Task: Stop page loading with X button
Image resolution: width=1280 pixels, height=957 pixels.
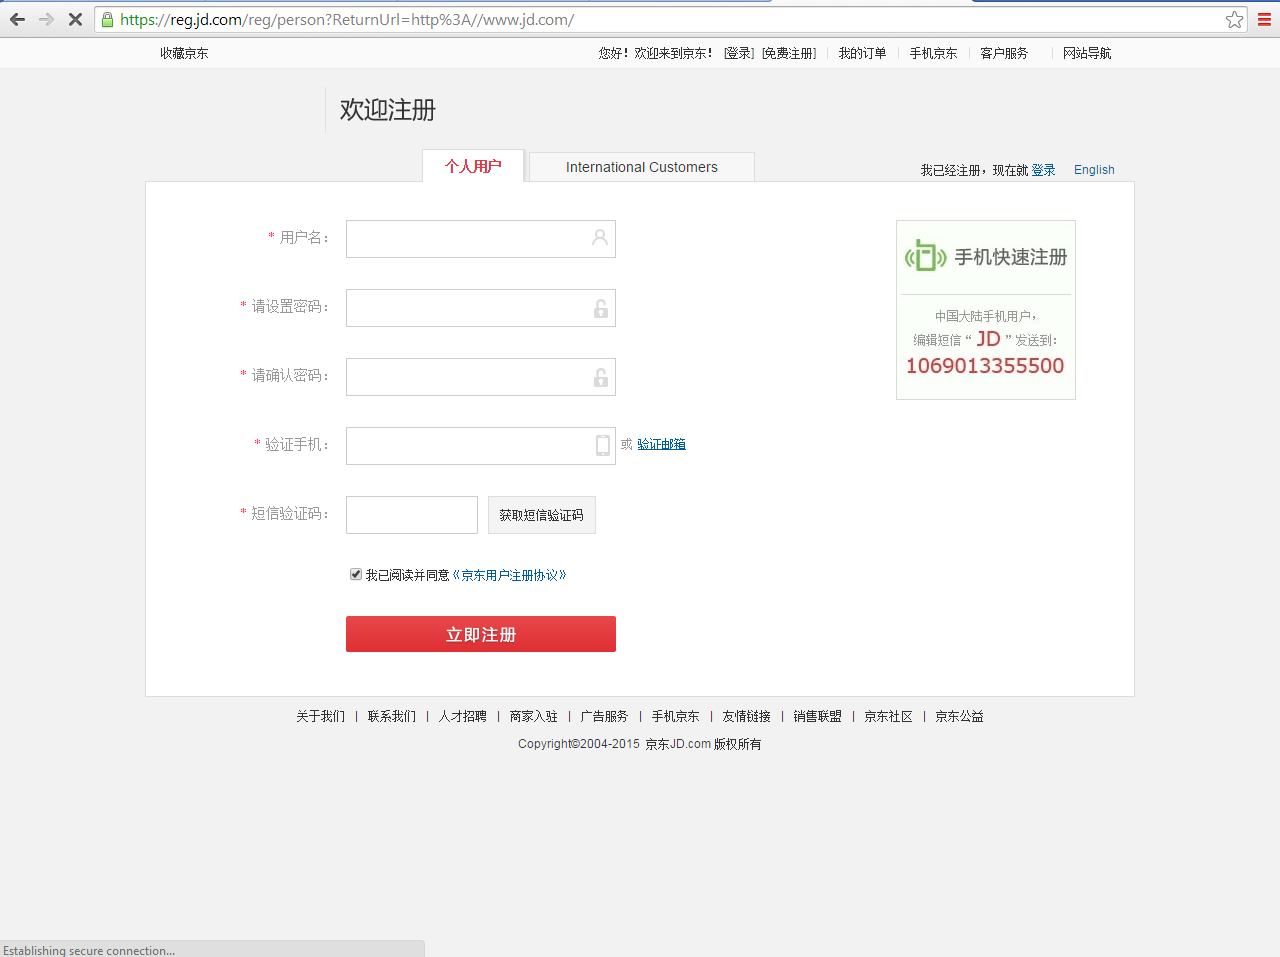Action: 75,19
